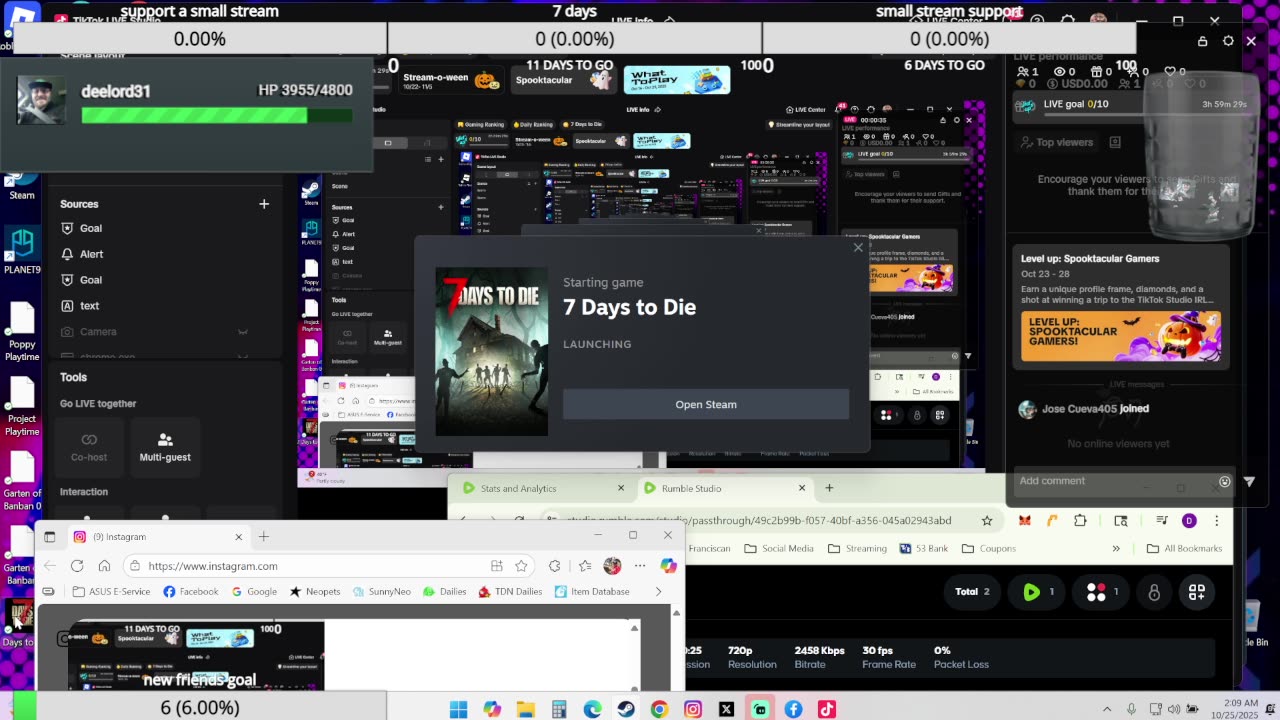Open the Chrome three-dot menu
Image resolution: width=1280 pixels, height=720 pixels.
(1216, 520)
